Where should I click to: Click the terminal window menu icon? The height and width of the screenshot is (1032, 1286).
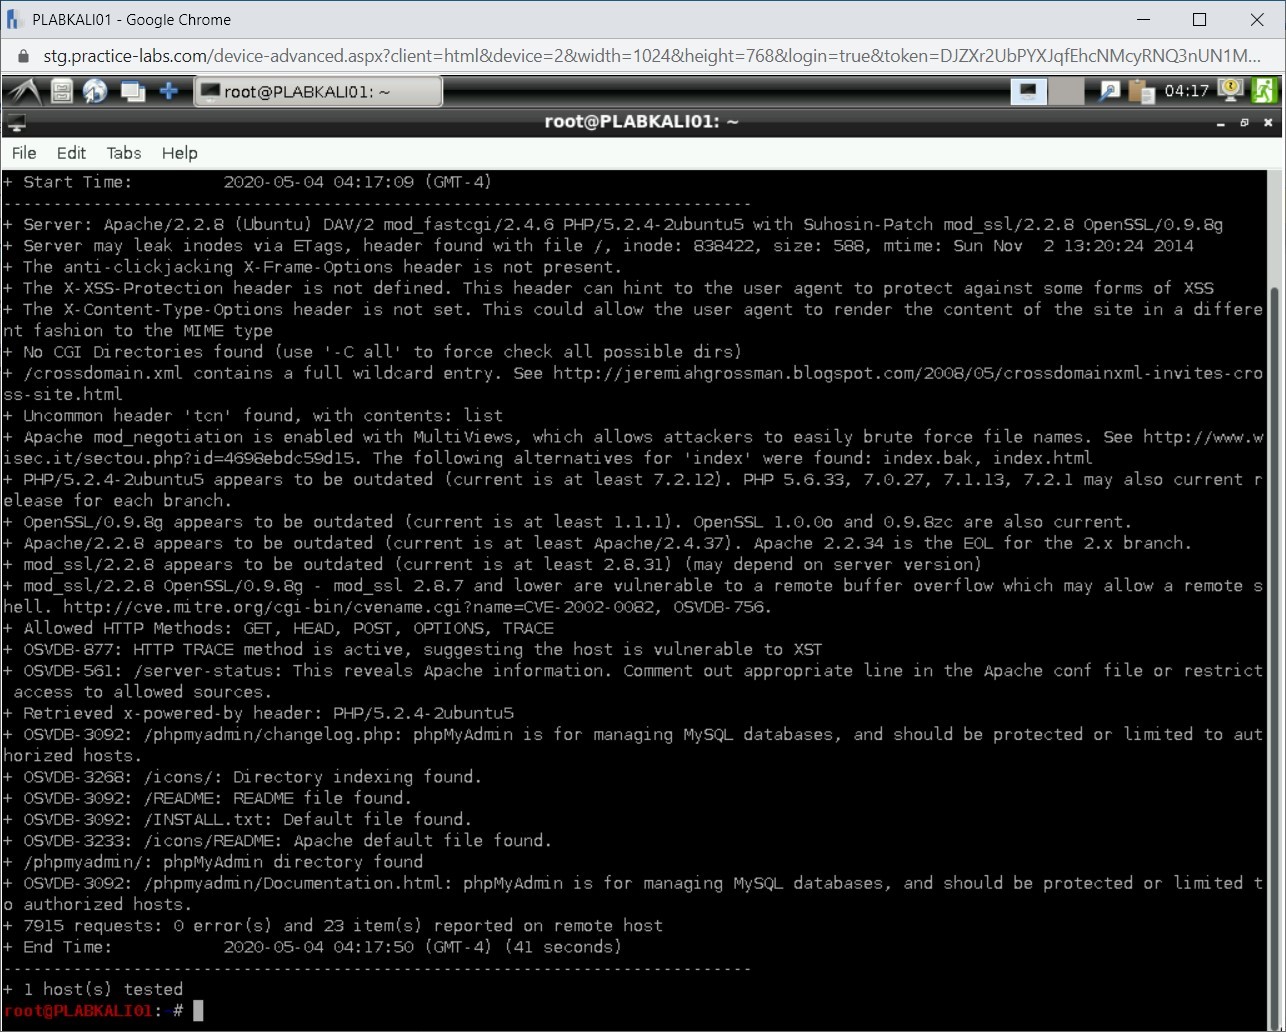click(15, 122)
